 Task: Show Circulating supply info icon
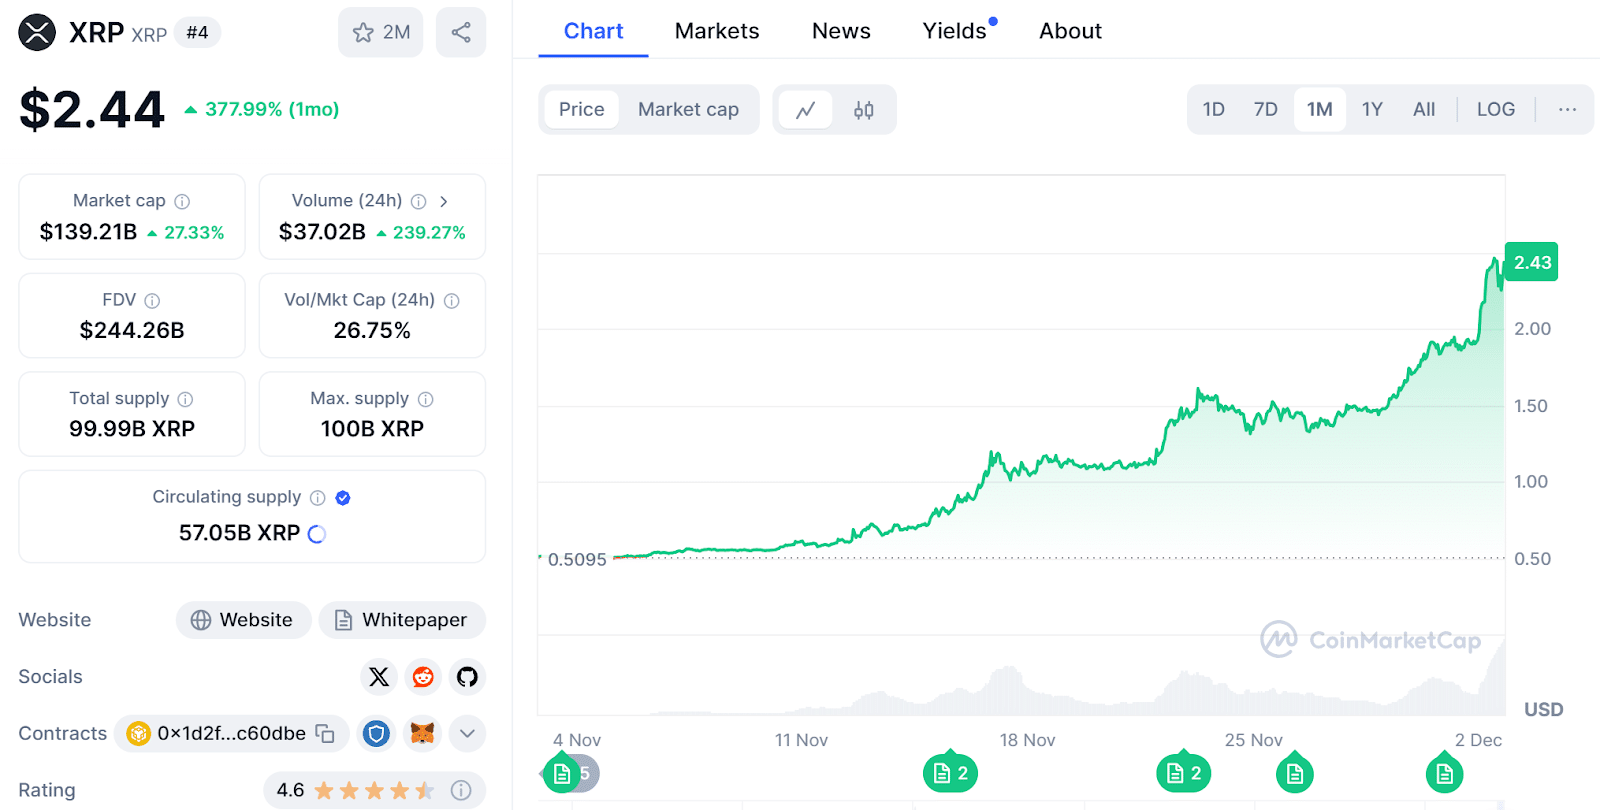(318, 498)
